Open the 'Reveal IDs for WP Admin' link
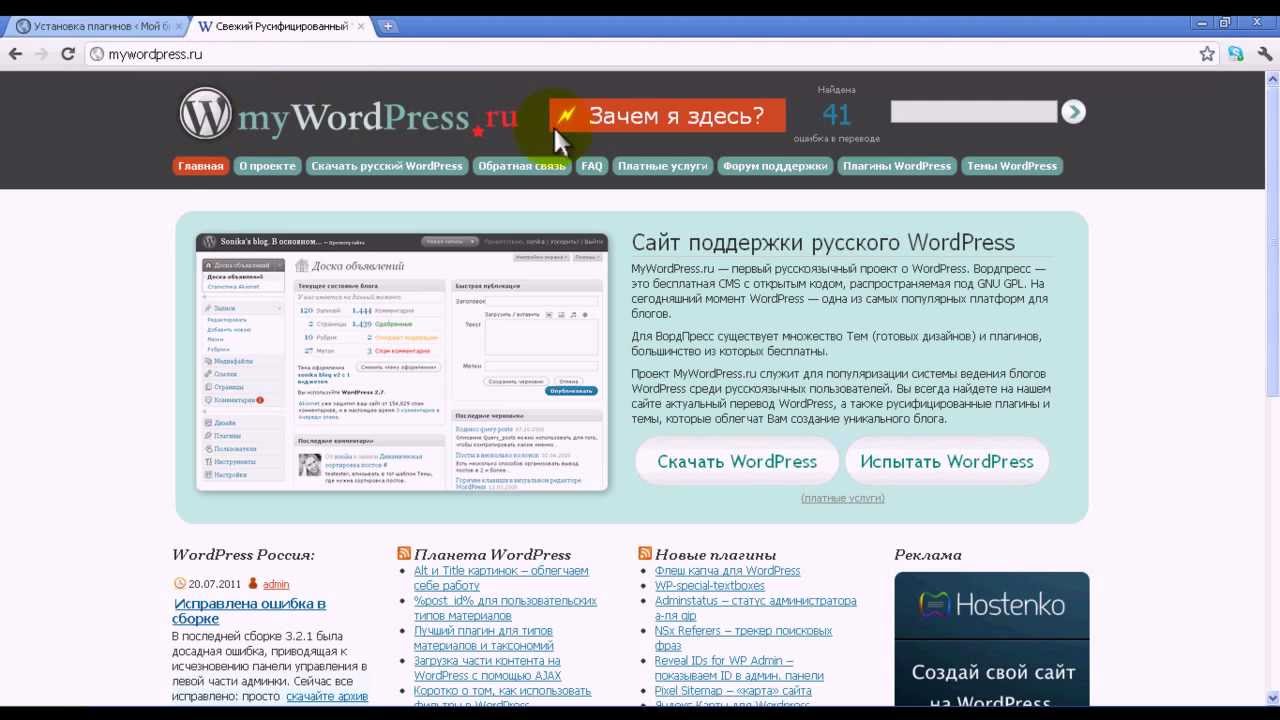 point(739,668)
